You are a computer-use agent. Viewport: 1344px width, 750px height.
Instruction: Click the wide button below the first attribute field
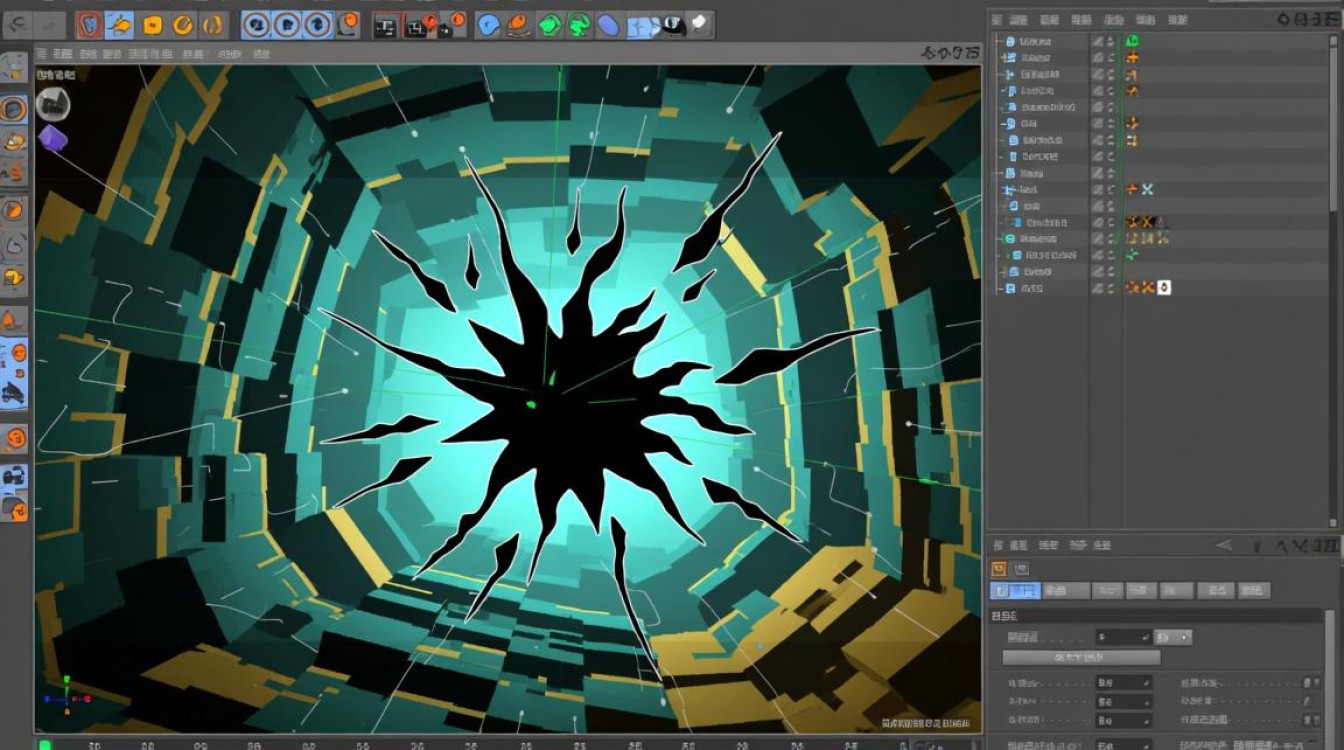[x=1081, y=658]
